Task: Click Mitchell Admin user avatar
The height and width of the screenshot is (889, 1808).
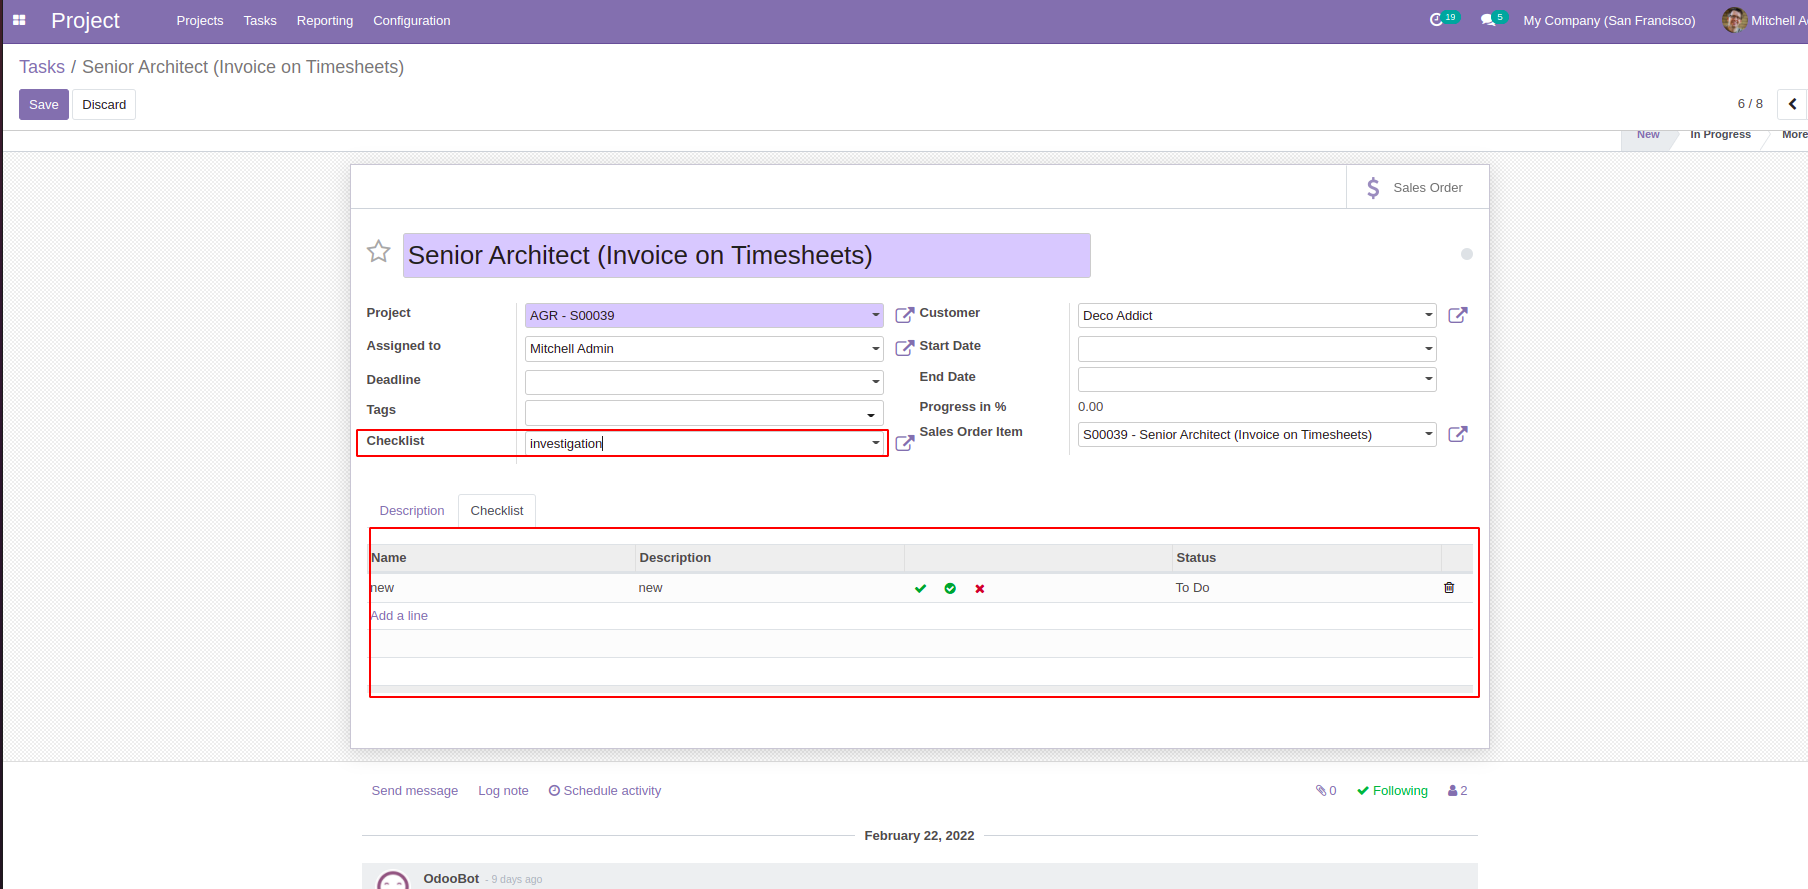Action: pos(1734,20)
